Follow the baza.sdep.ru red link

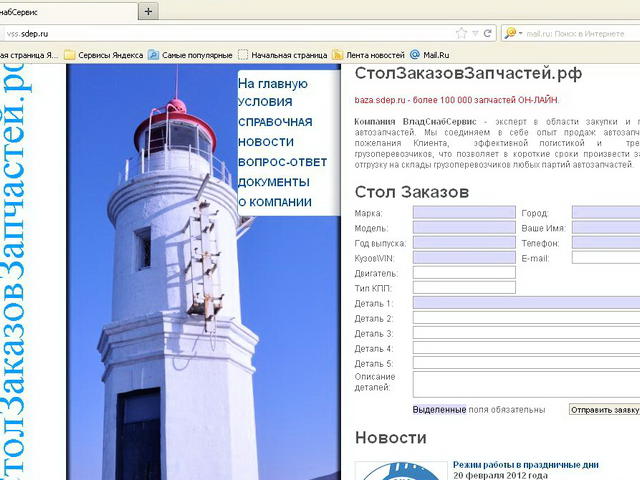coord(457,100)
